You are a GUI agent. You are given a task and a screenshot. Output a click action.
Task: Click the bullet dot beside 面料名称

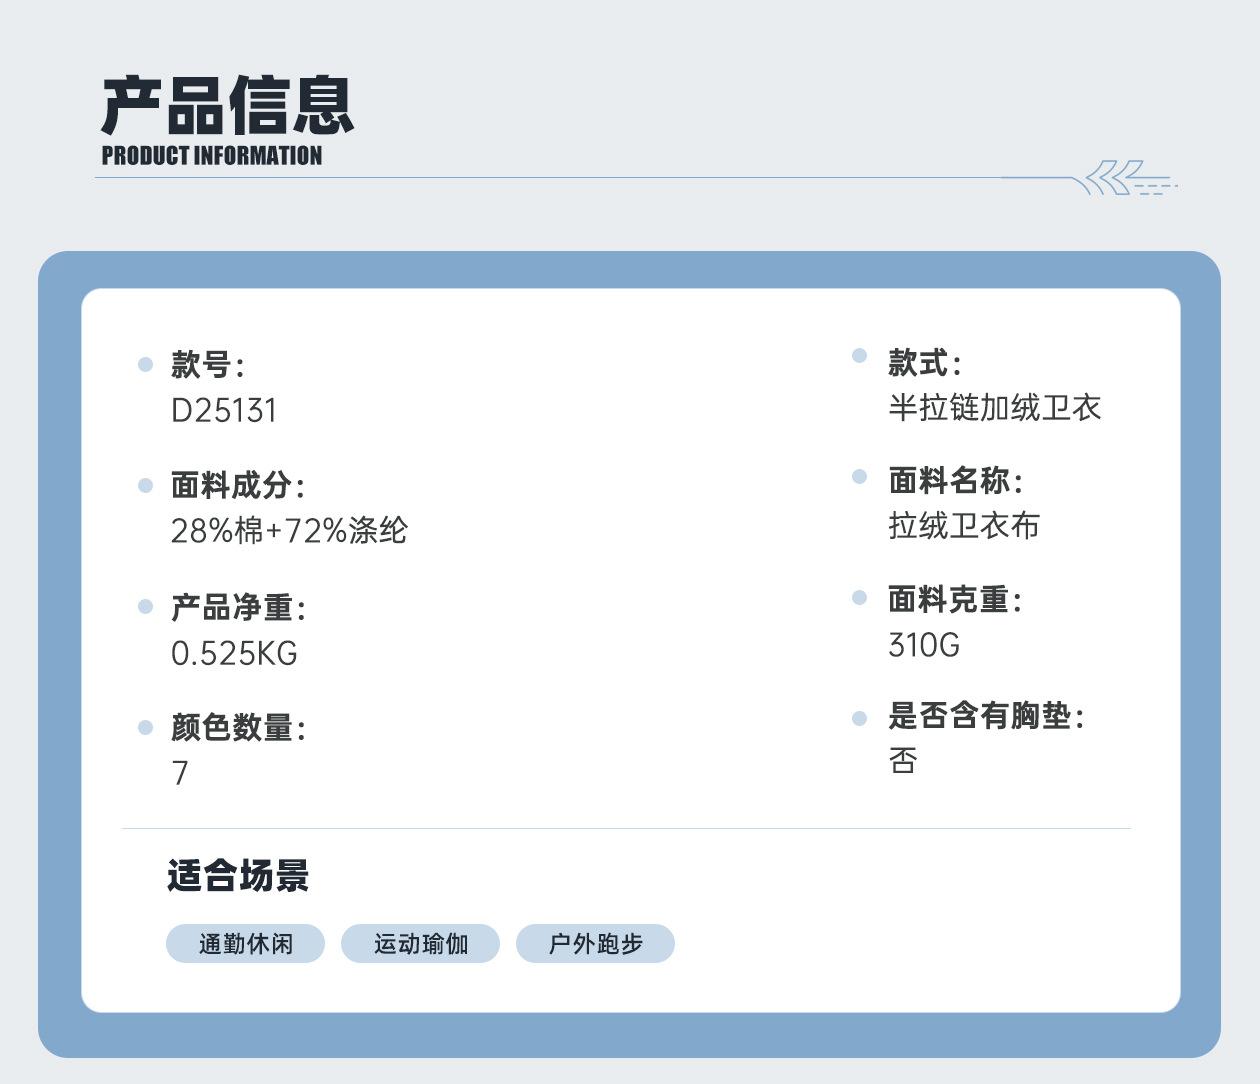859,477
